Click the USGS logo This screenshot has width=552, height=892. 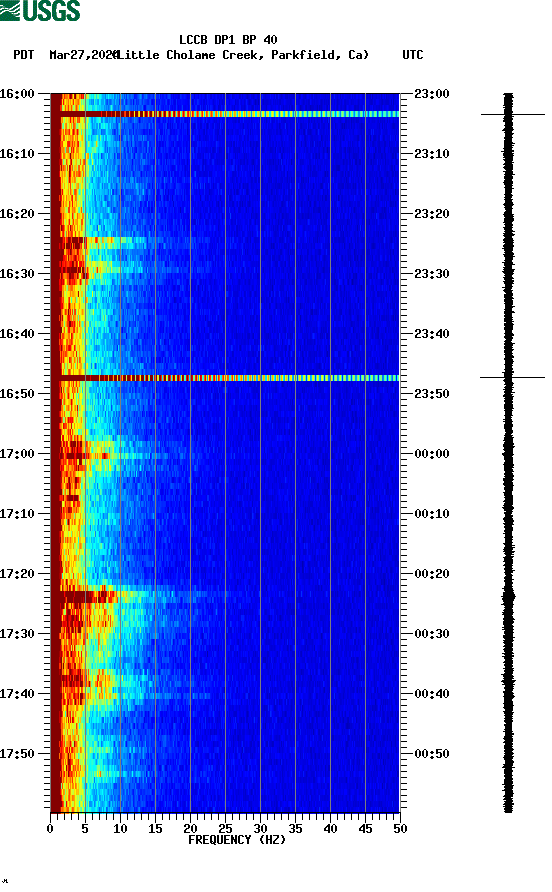click(40, 10)
